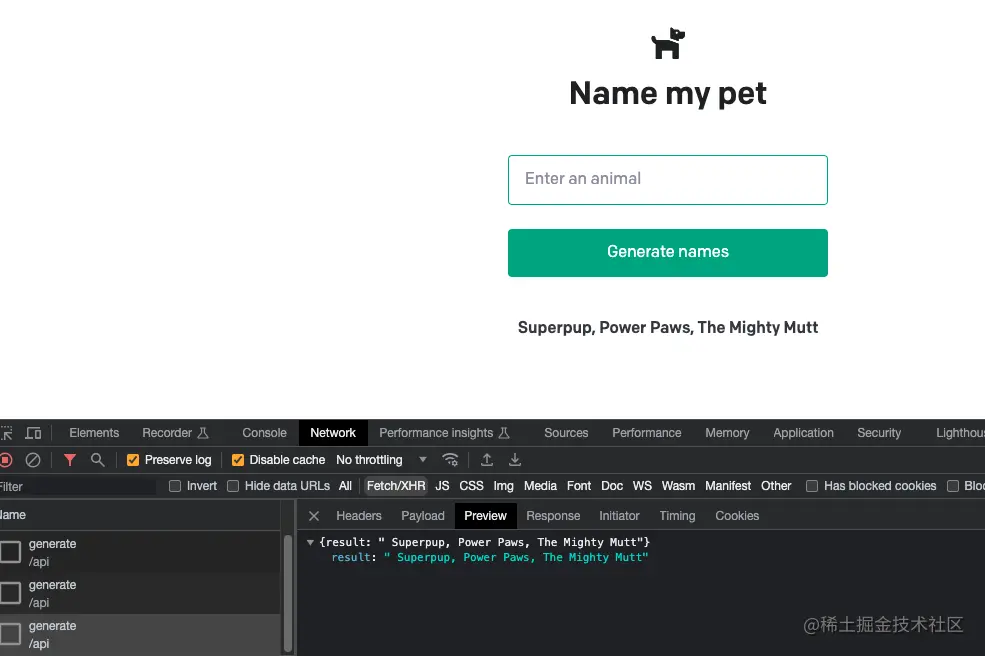
Task: Open network conditions wifi icon
Action: (451, 460)
